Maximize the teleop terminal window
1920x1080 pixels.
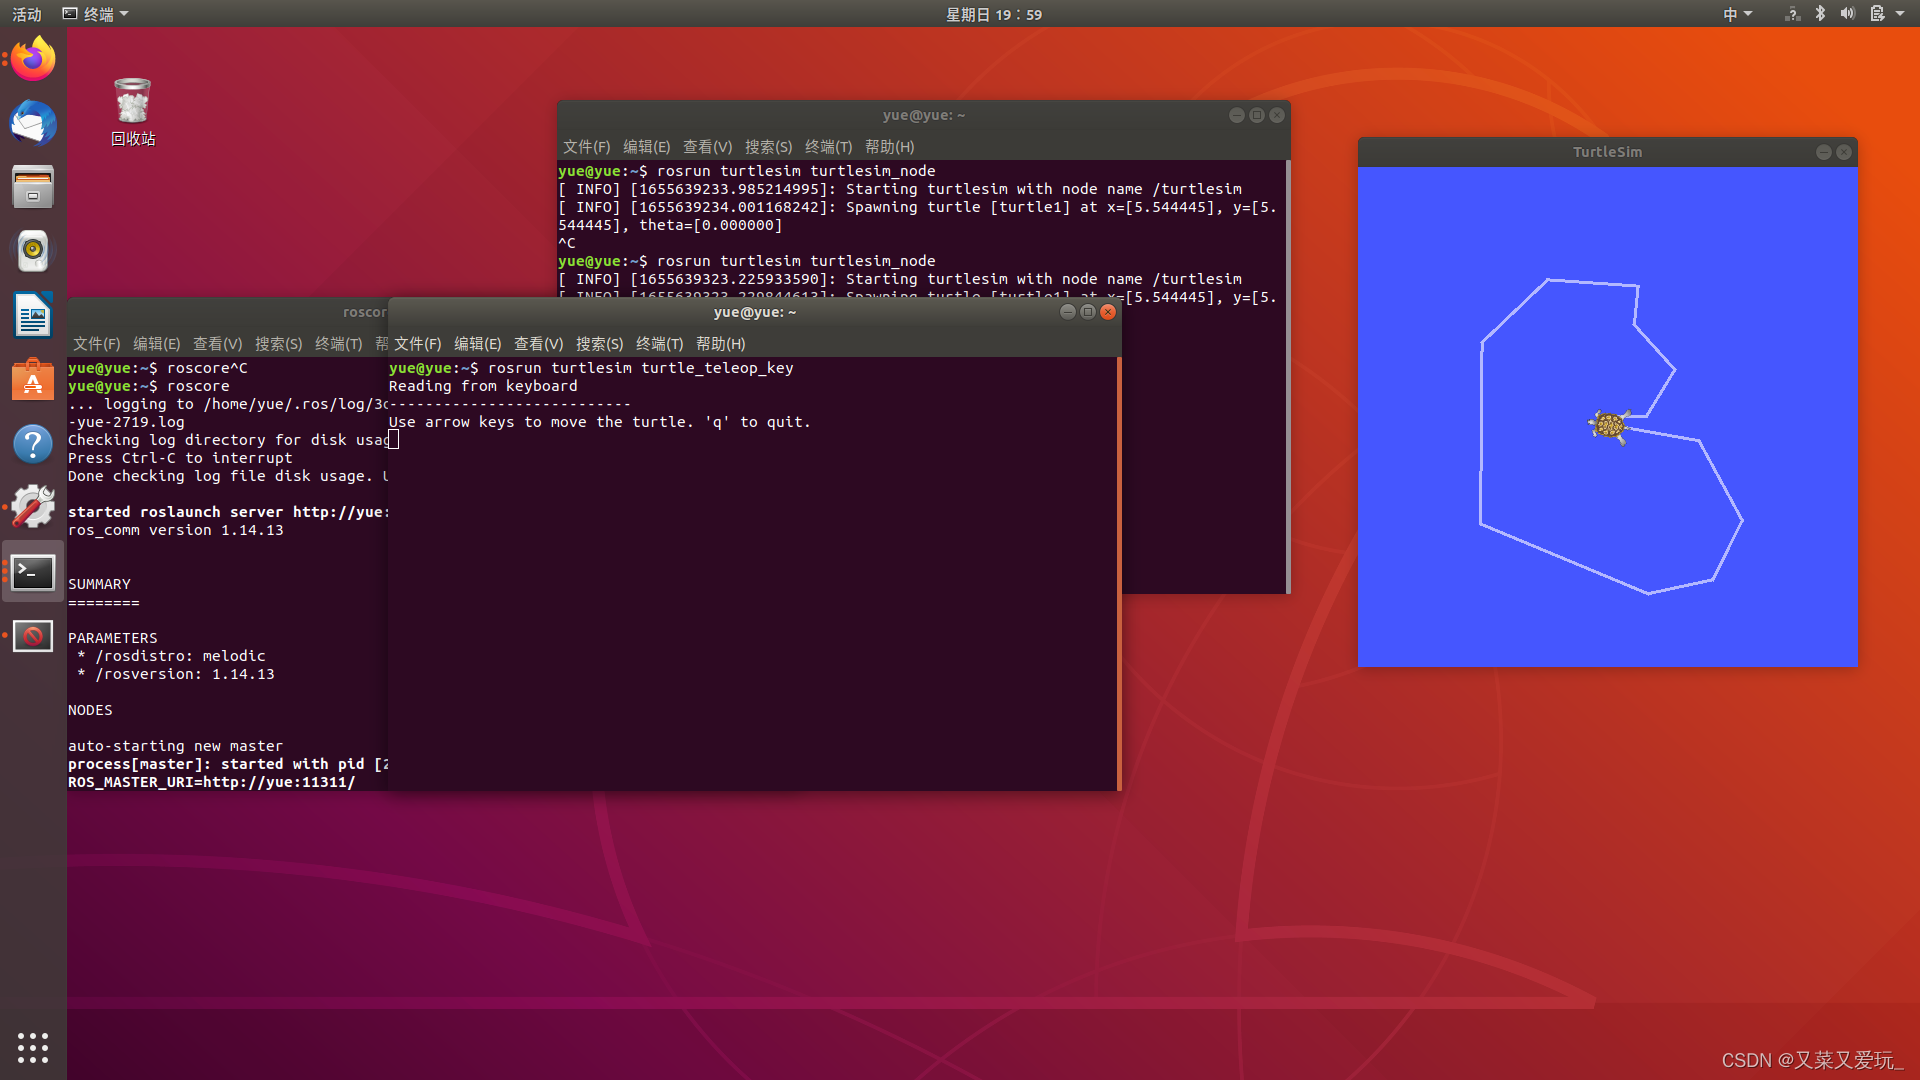click(x=1088, y=312)
